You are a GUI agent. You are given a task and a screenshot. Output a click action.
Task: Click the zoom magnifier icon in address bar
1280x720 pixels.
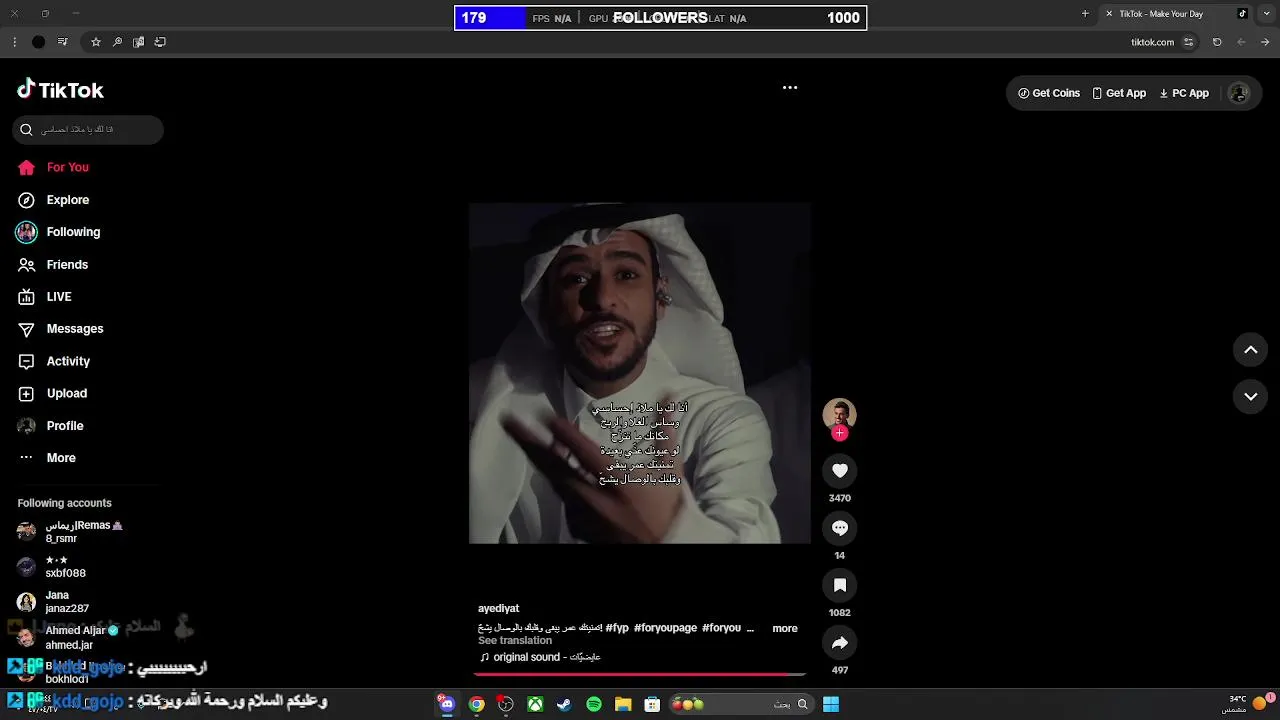[117, 42]
